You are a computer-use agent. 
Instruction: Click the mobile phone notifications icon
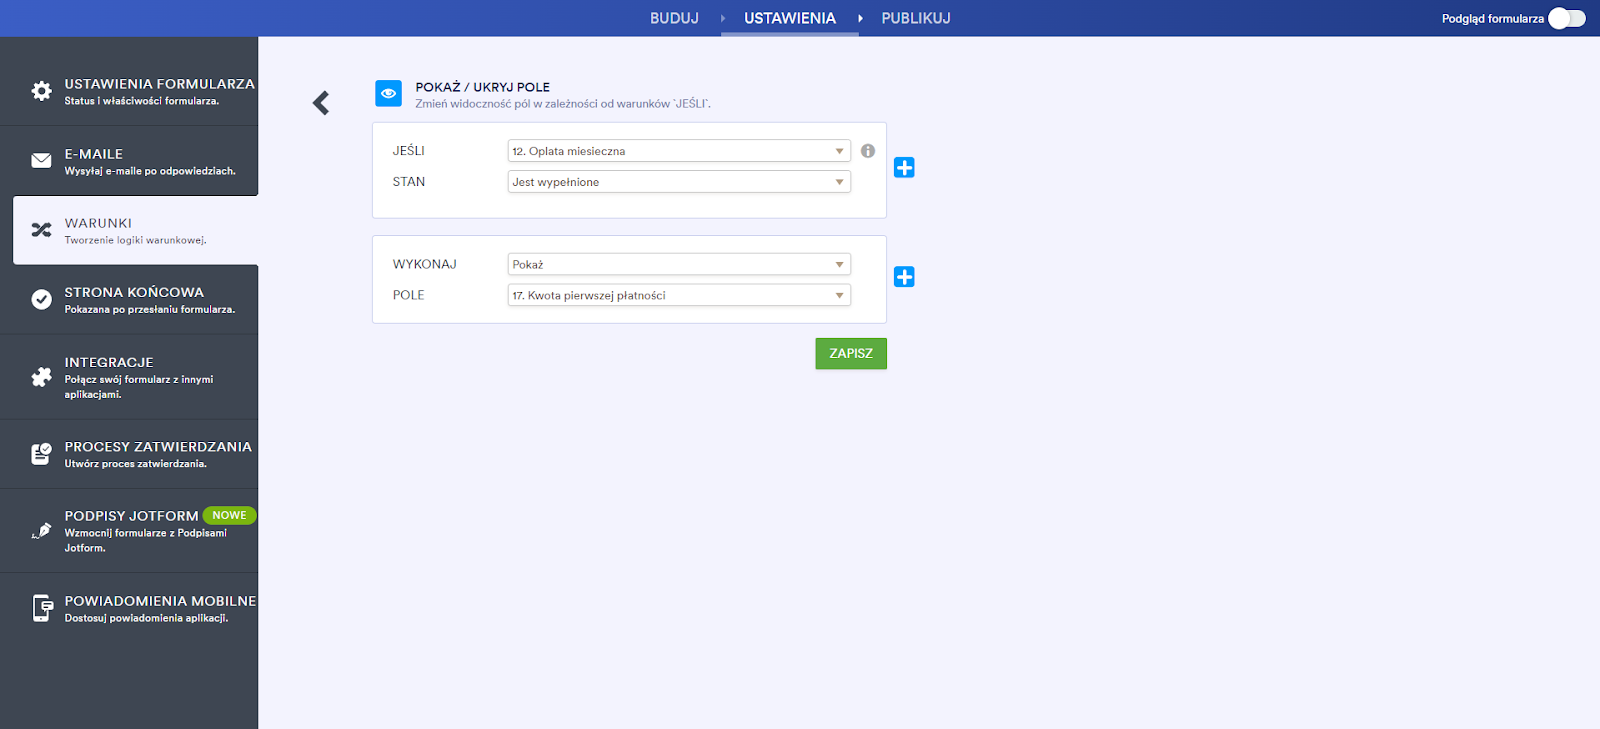tap(42, 608)
